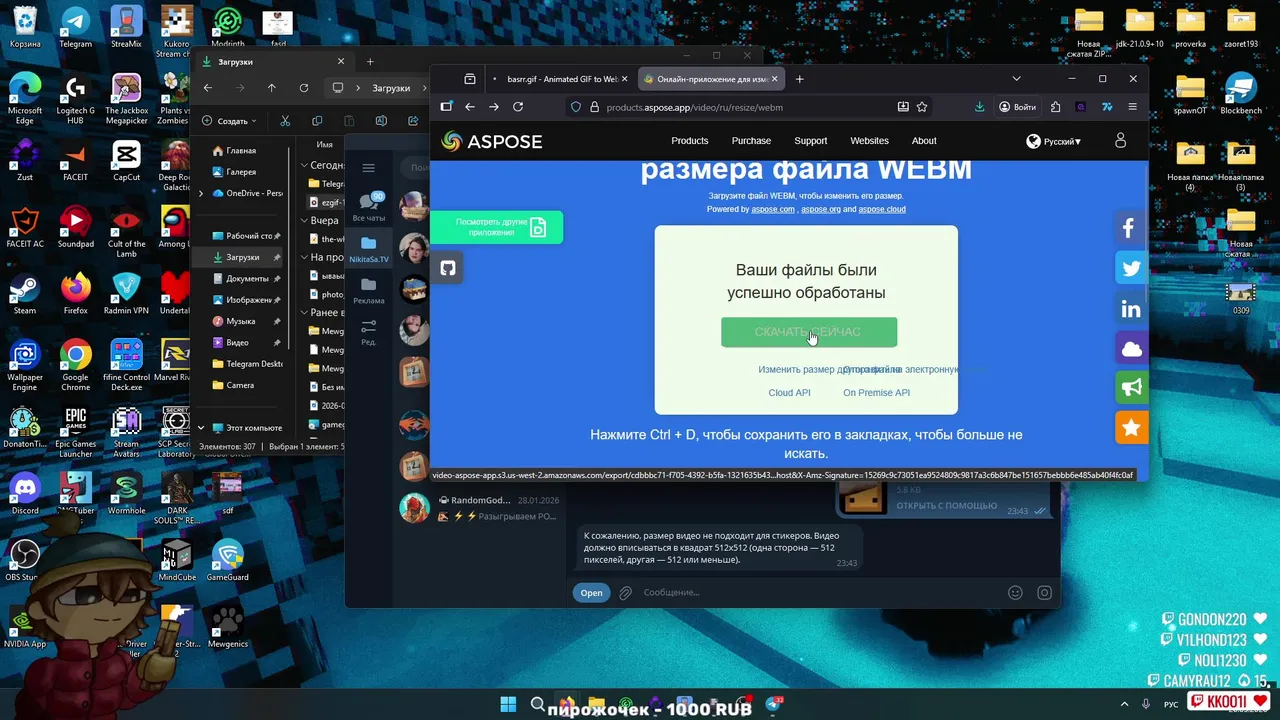Image resolution: width=1280 pixels, height=720 pixels.
Task: Bookmark page with the star icon in address bar
Action: (922, 107)
